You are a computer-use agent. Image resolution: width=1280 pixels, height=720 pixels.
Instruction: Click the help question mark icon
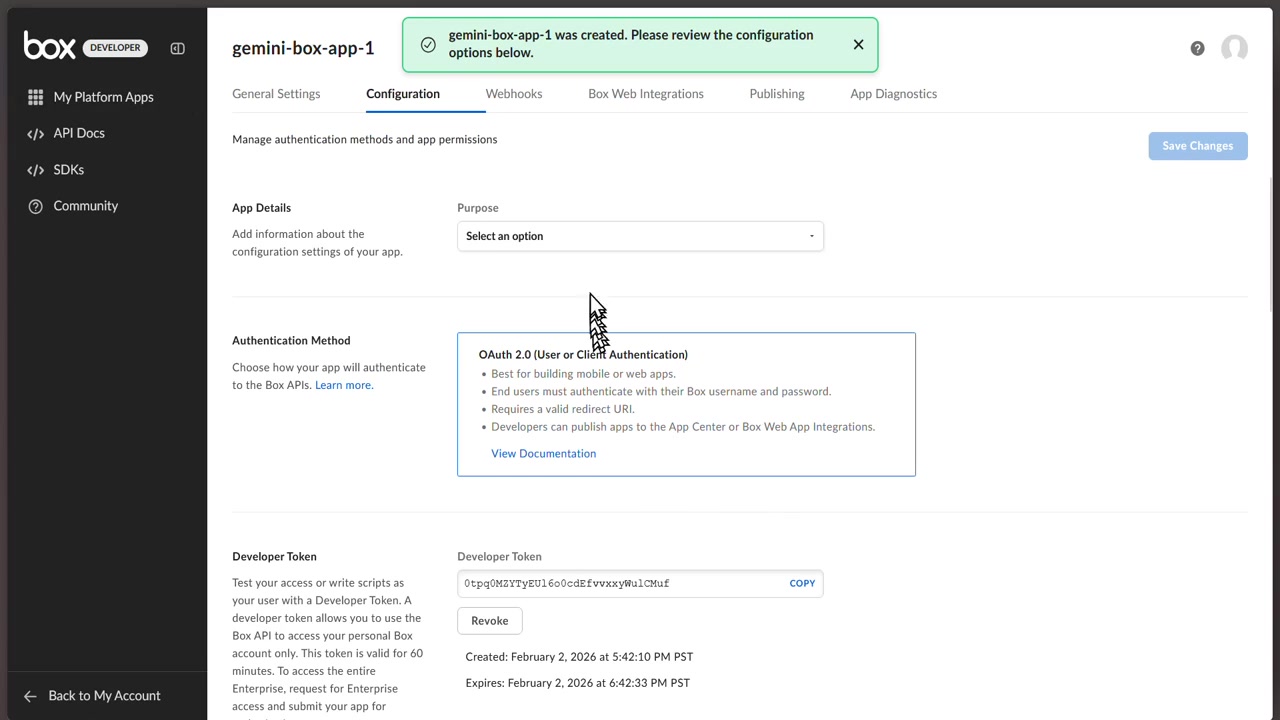(1197, 48)
